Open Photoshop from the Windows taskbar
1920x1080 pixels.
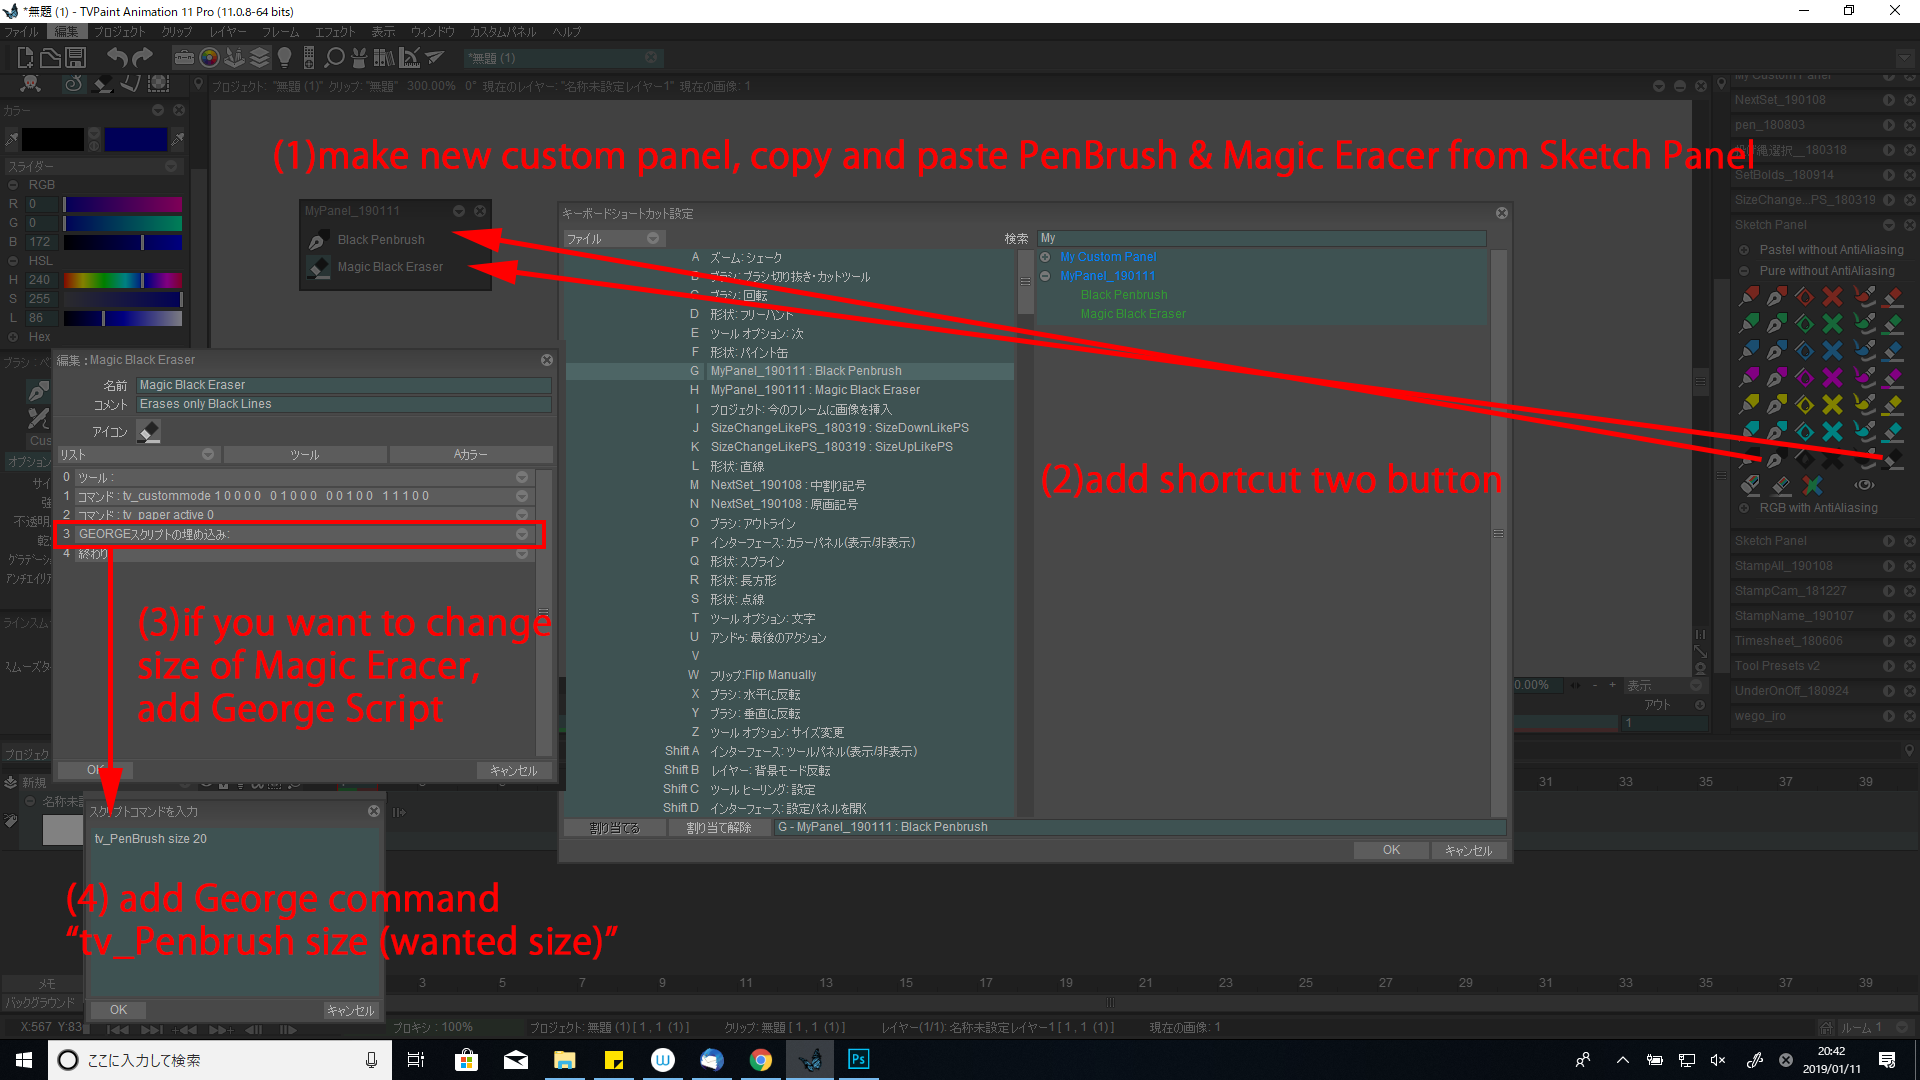(858, 1060)
